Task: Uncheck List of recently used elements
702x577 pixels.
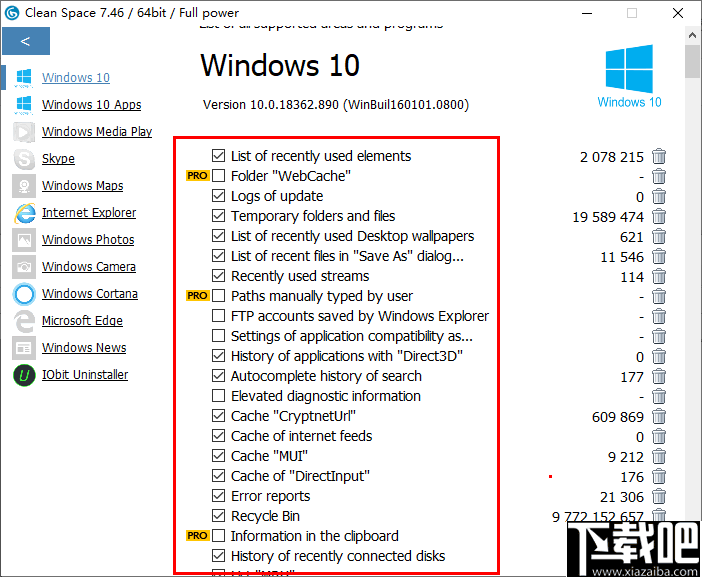Action: [218, 156]
